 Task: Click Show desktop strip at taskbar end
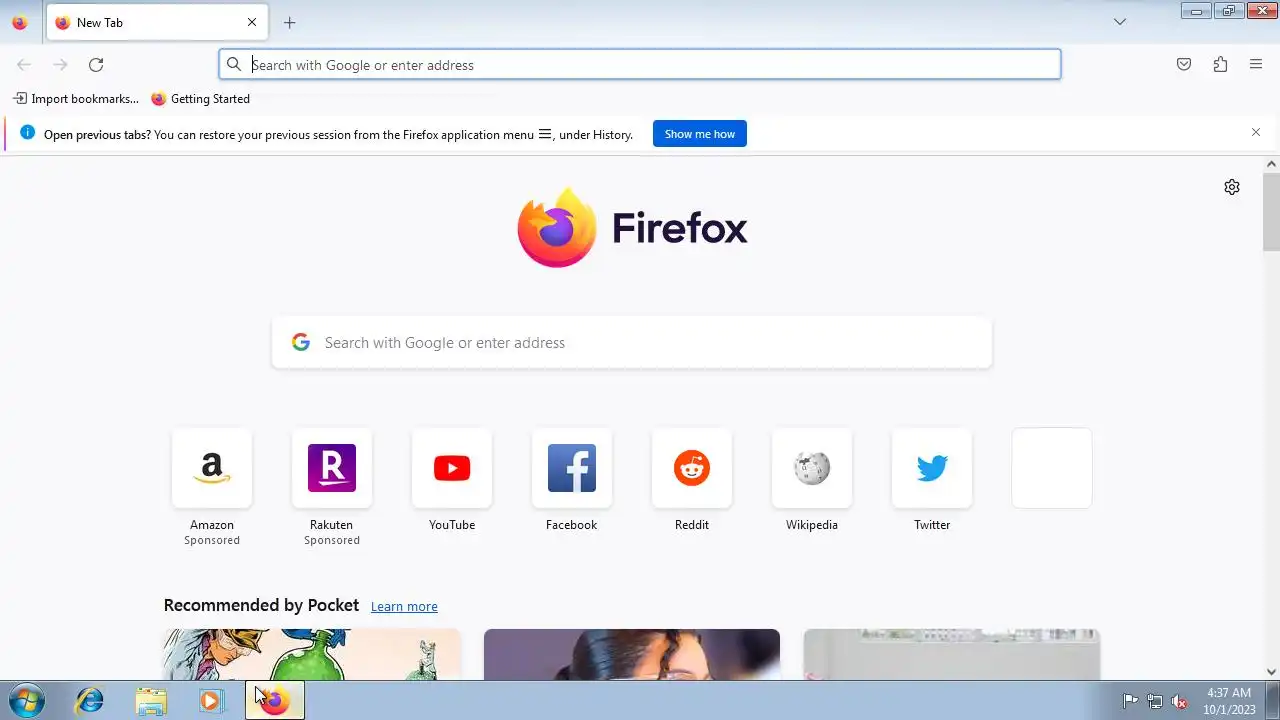1272,701
